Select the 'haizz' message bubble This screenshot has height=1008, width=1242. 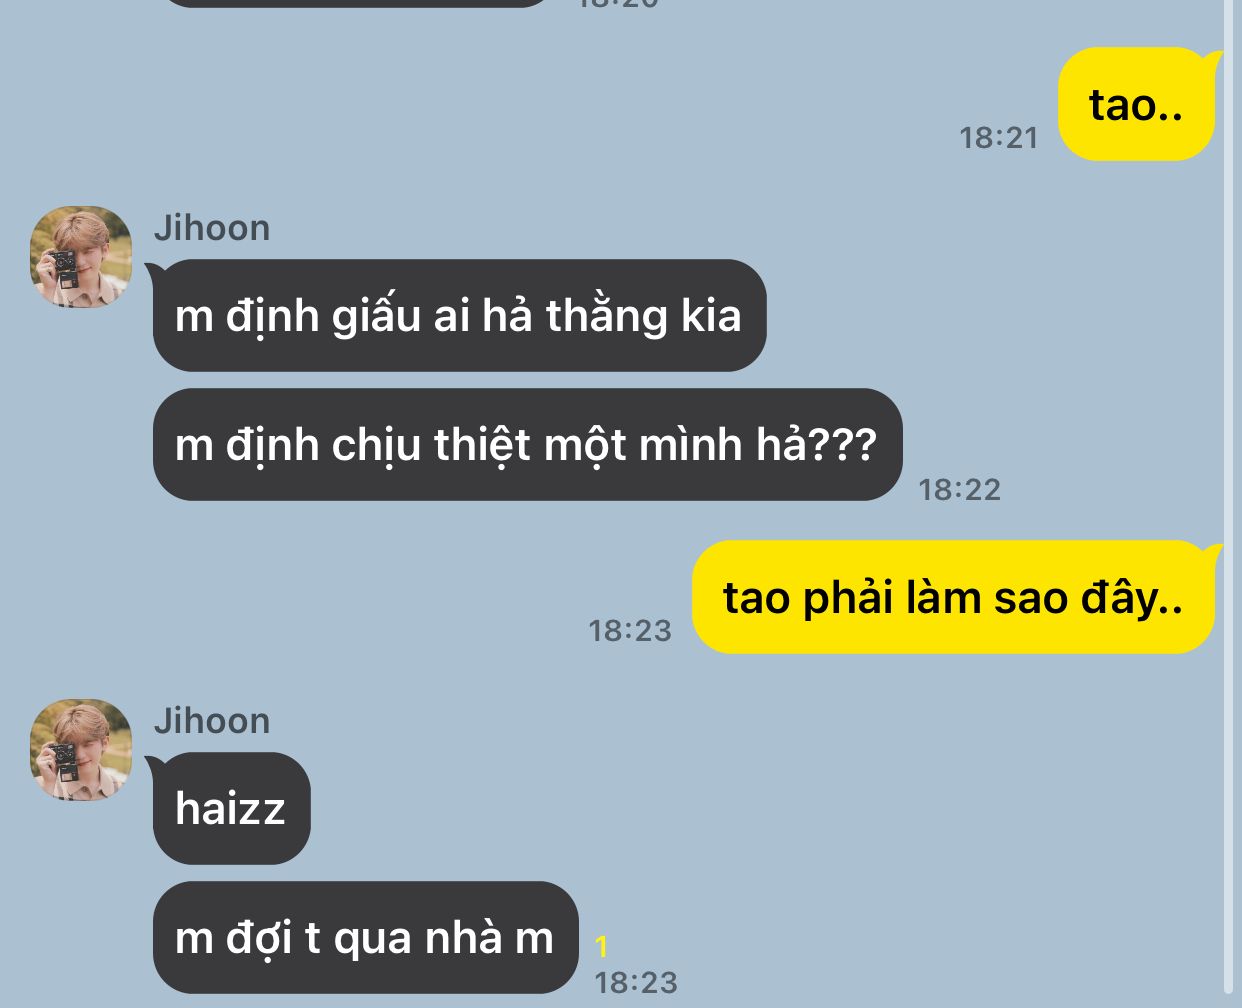click(x=231, y=808)
